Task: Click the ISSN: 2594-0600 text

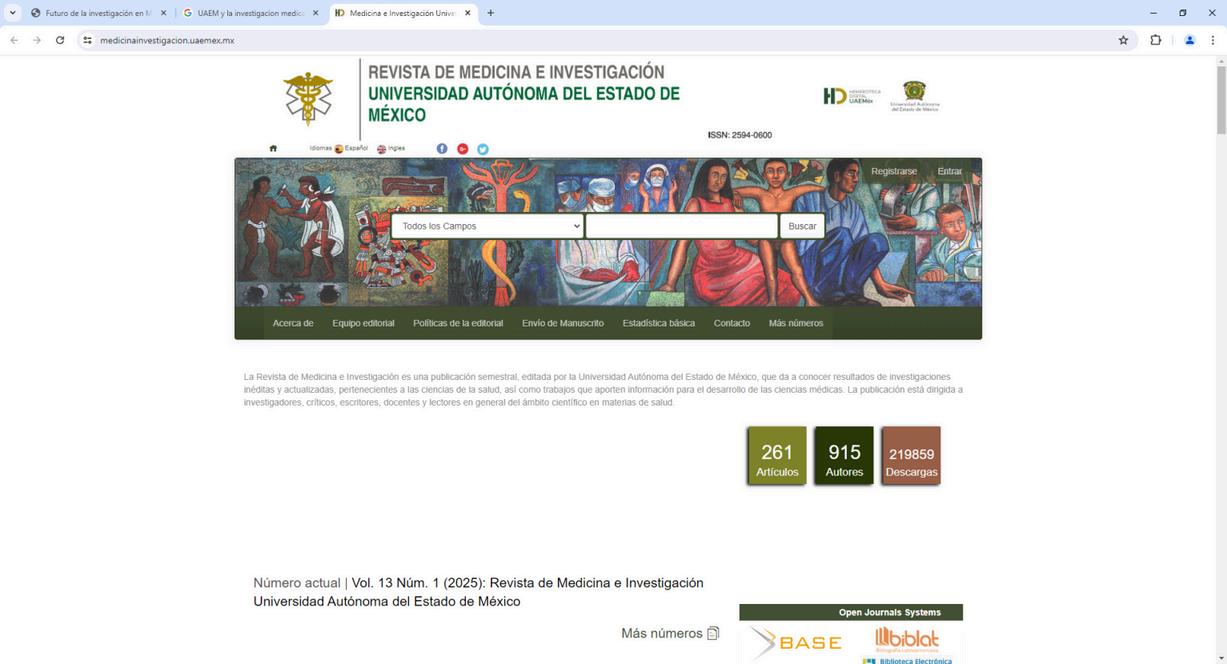Action: click(x=739, y=135)
